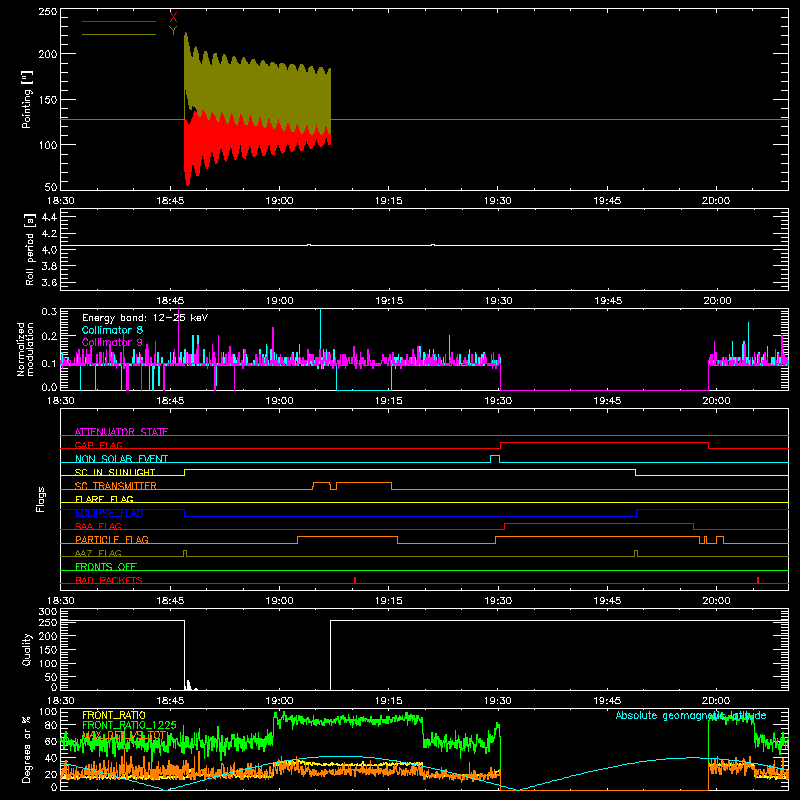Viewport: 800px width, 800px height.
Task: Select the red line sample in the pointing legend
Action: pyautogui.click(x=119, y=21)
